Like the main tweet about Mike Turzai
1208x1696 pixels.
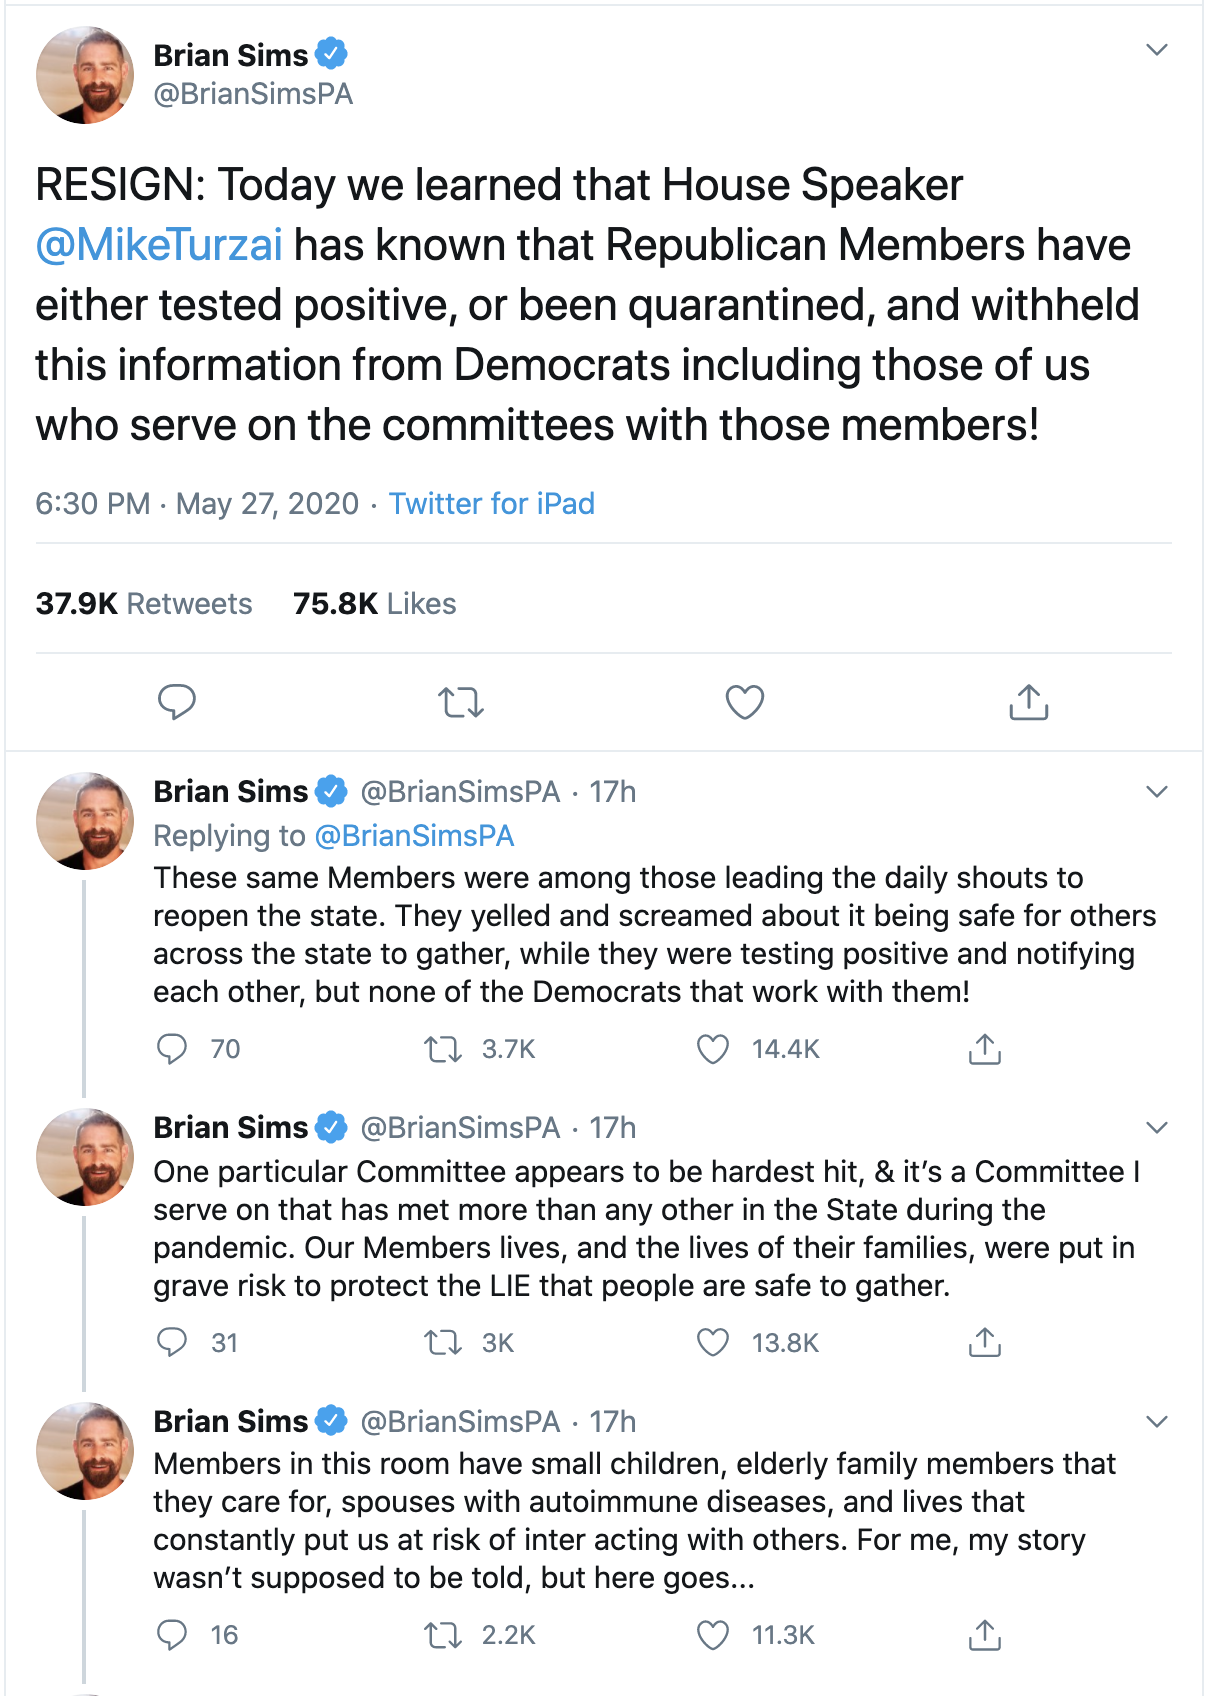tap(744, 703)
